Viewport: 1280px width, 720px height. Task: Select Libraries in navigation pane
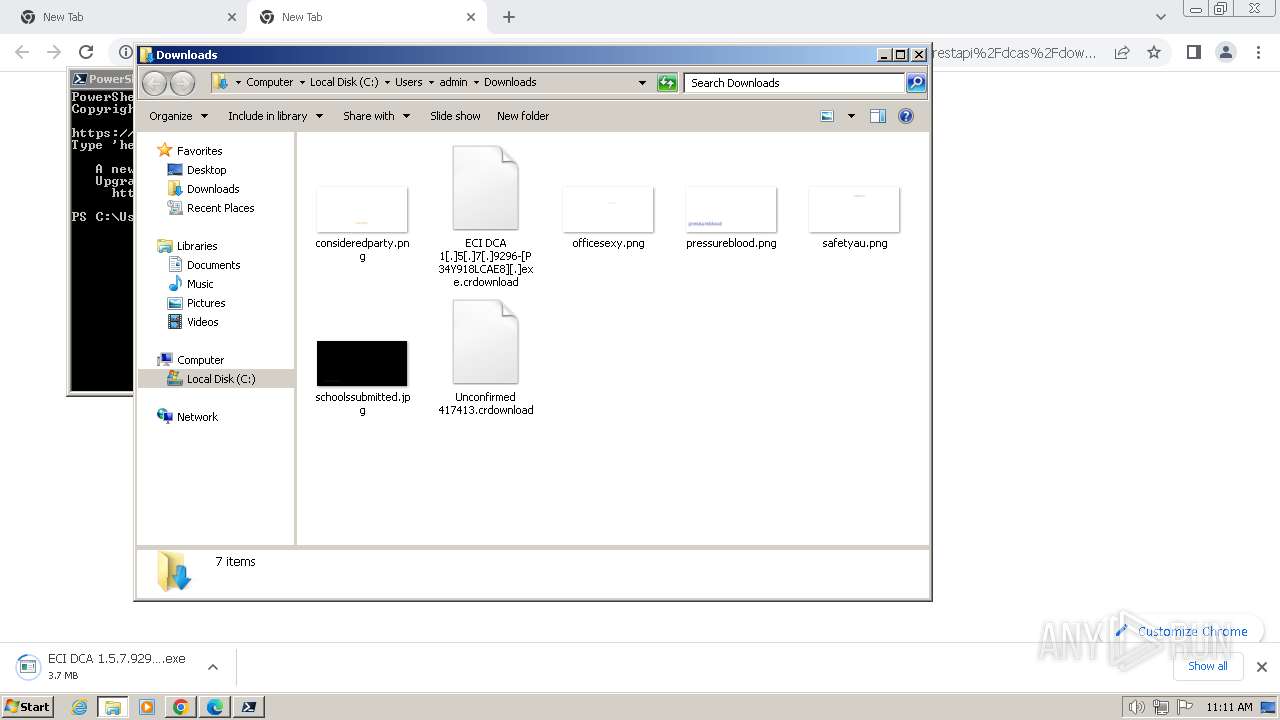[x=197, y=246]
